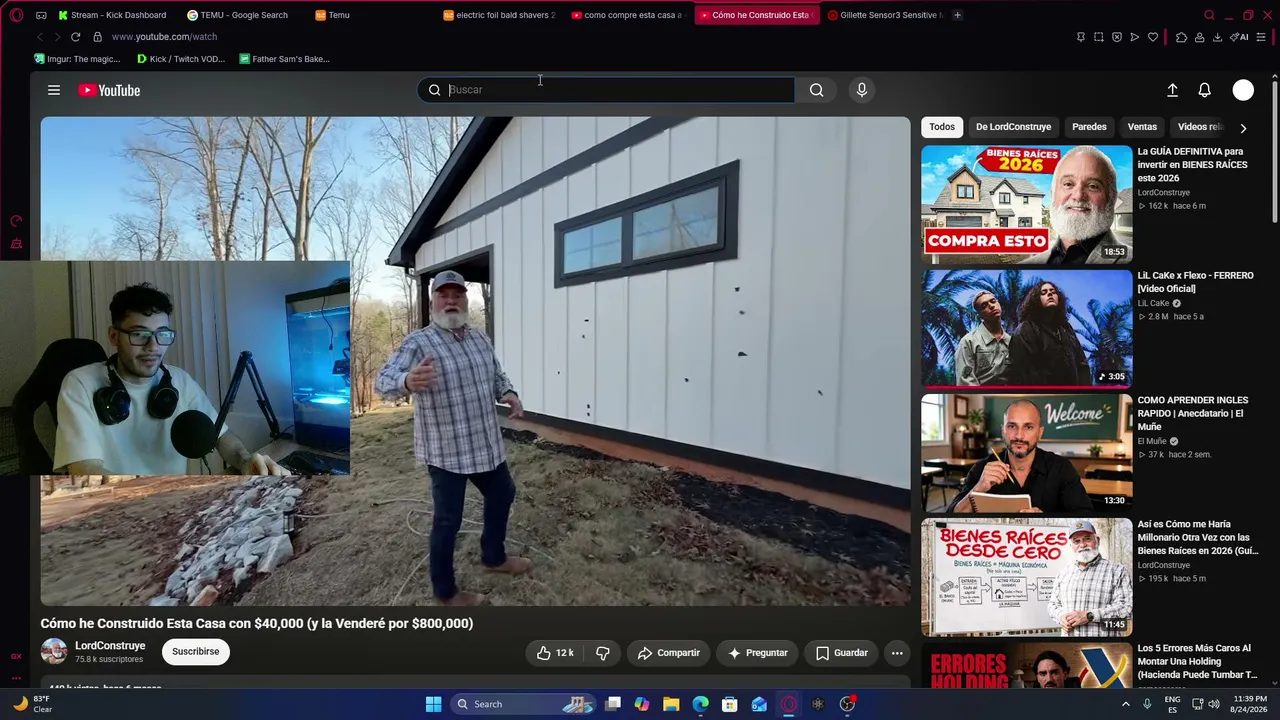Open the BIENES RAÍCES 2026 guide thumbnail
The width and height of the screenshot is (1280, 720).
pos(1026,204)
